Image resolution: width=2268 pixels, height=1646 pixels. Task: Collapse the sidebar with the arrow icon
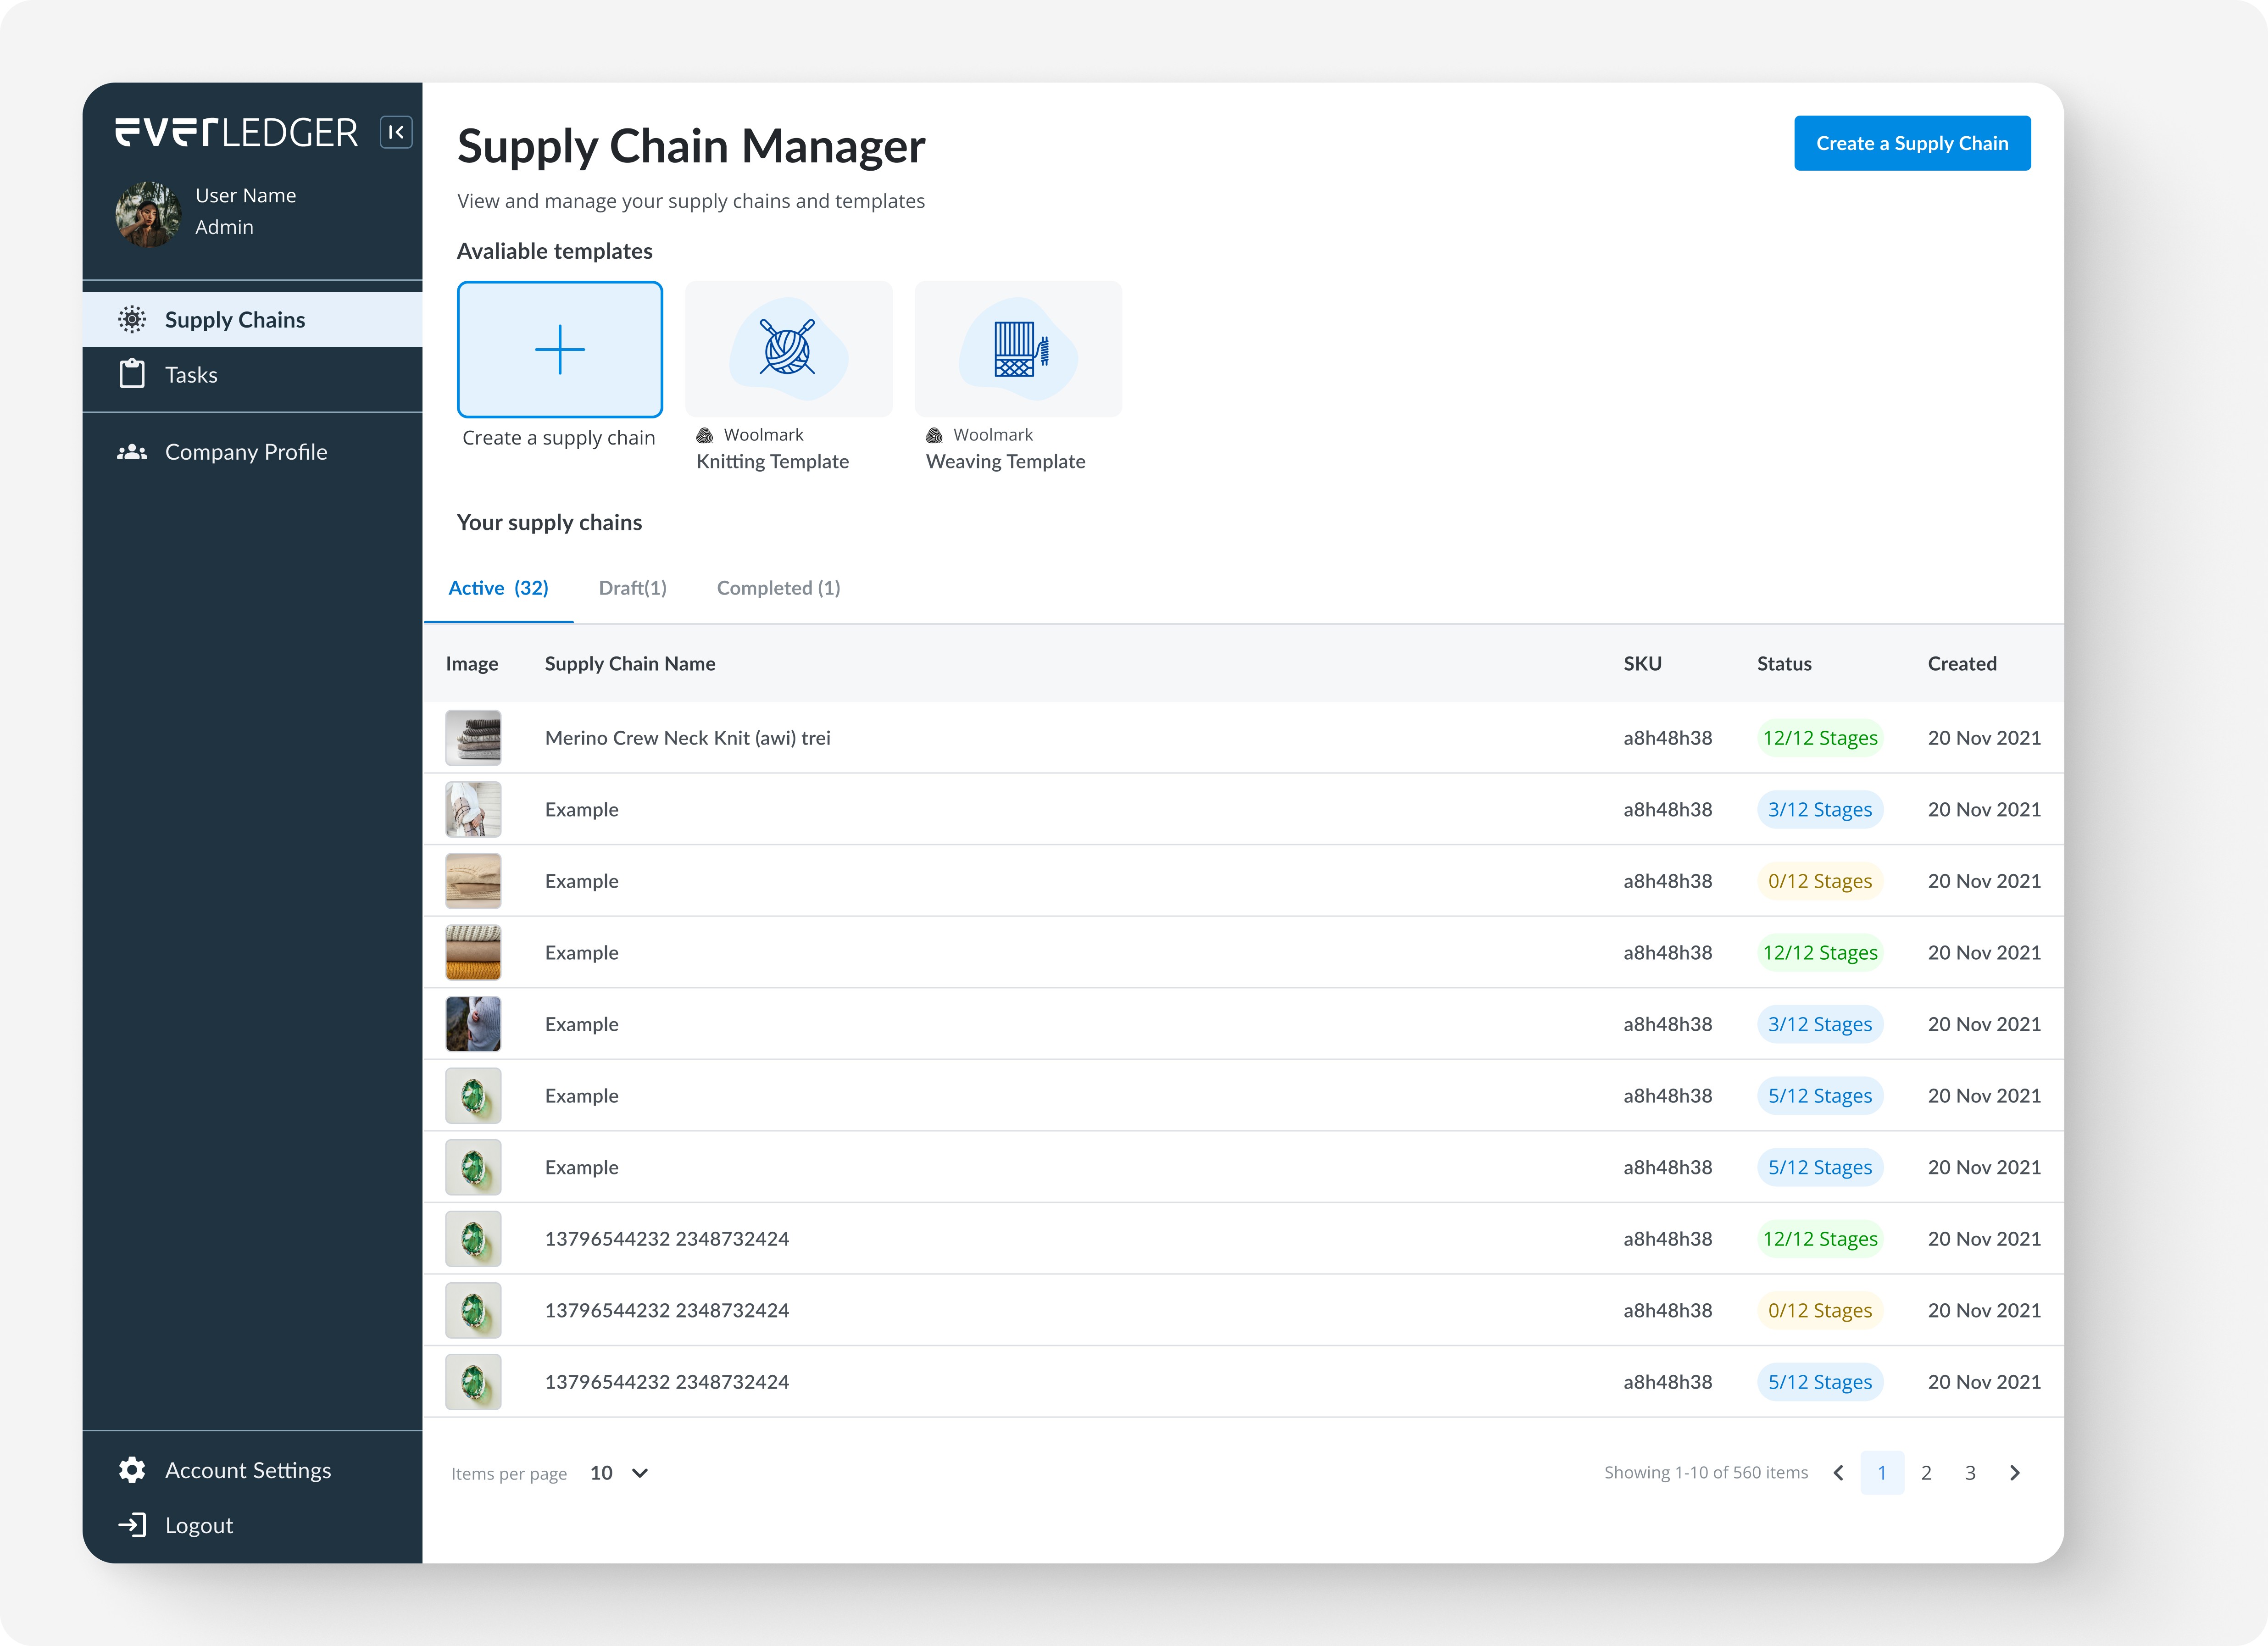(396, 132)
